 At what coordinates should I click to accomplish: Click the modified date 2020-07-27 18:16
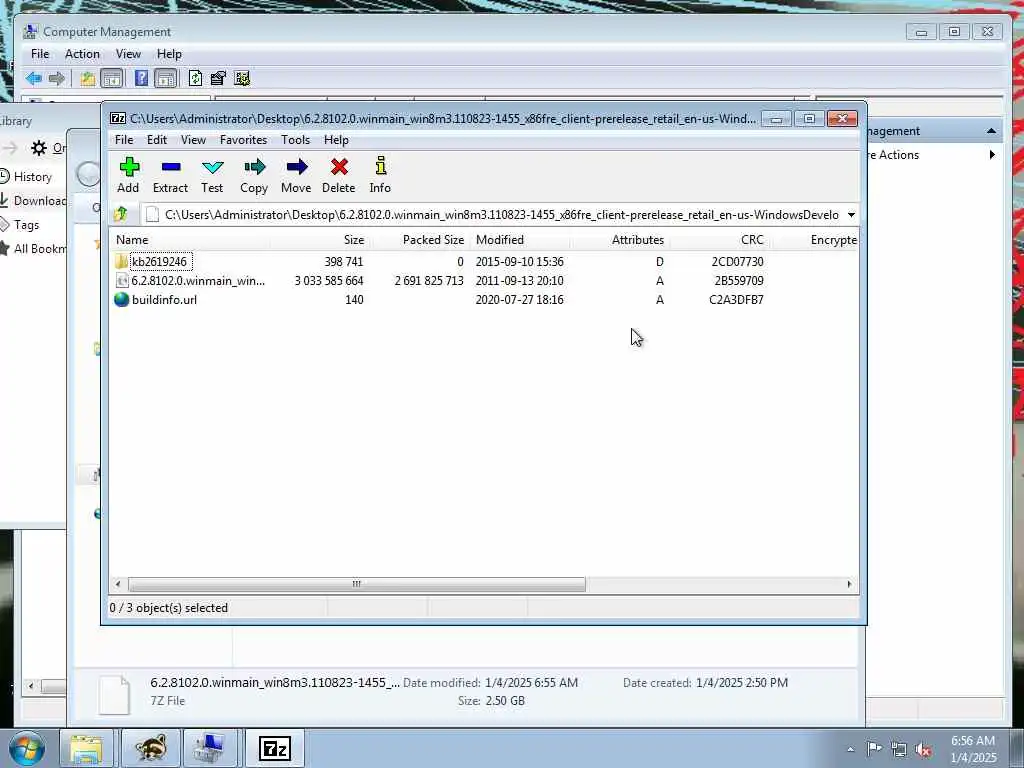[x=519, y=299]
